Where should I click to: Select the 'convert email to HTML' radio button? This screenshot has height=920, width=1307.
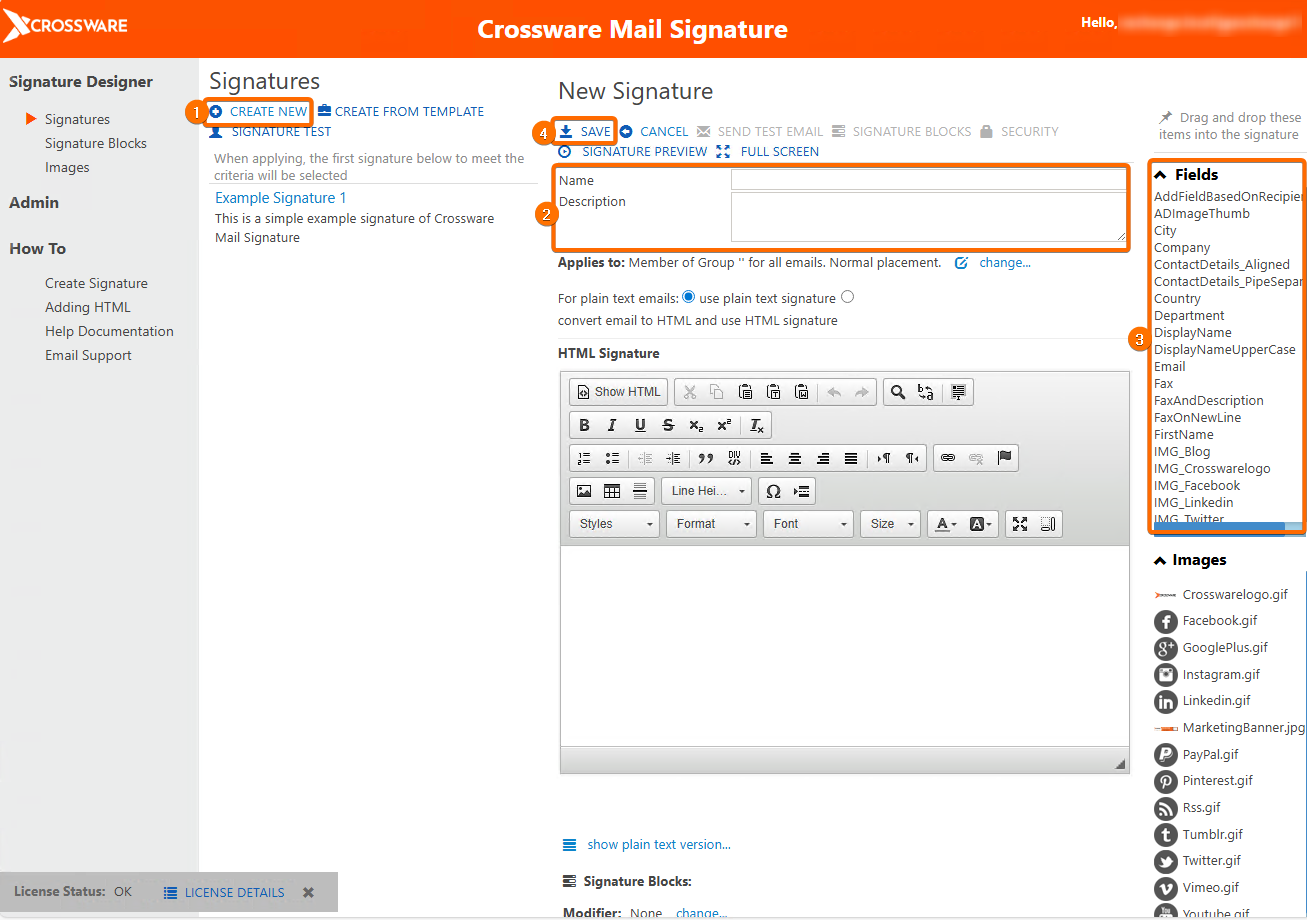click(848, 297)
